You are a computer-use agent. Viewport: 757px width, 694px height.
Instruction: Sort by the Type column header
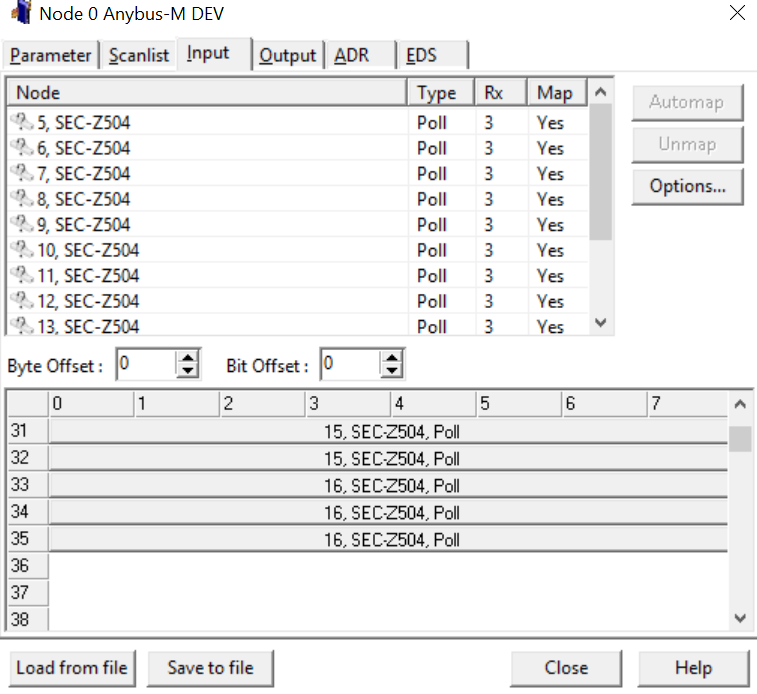pos(441,92)
